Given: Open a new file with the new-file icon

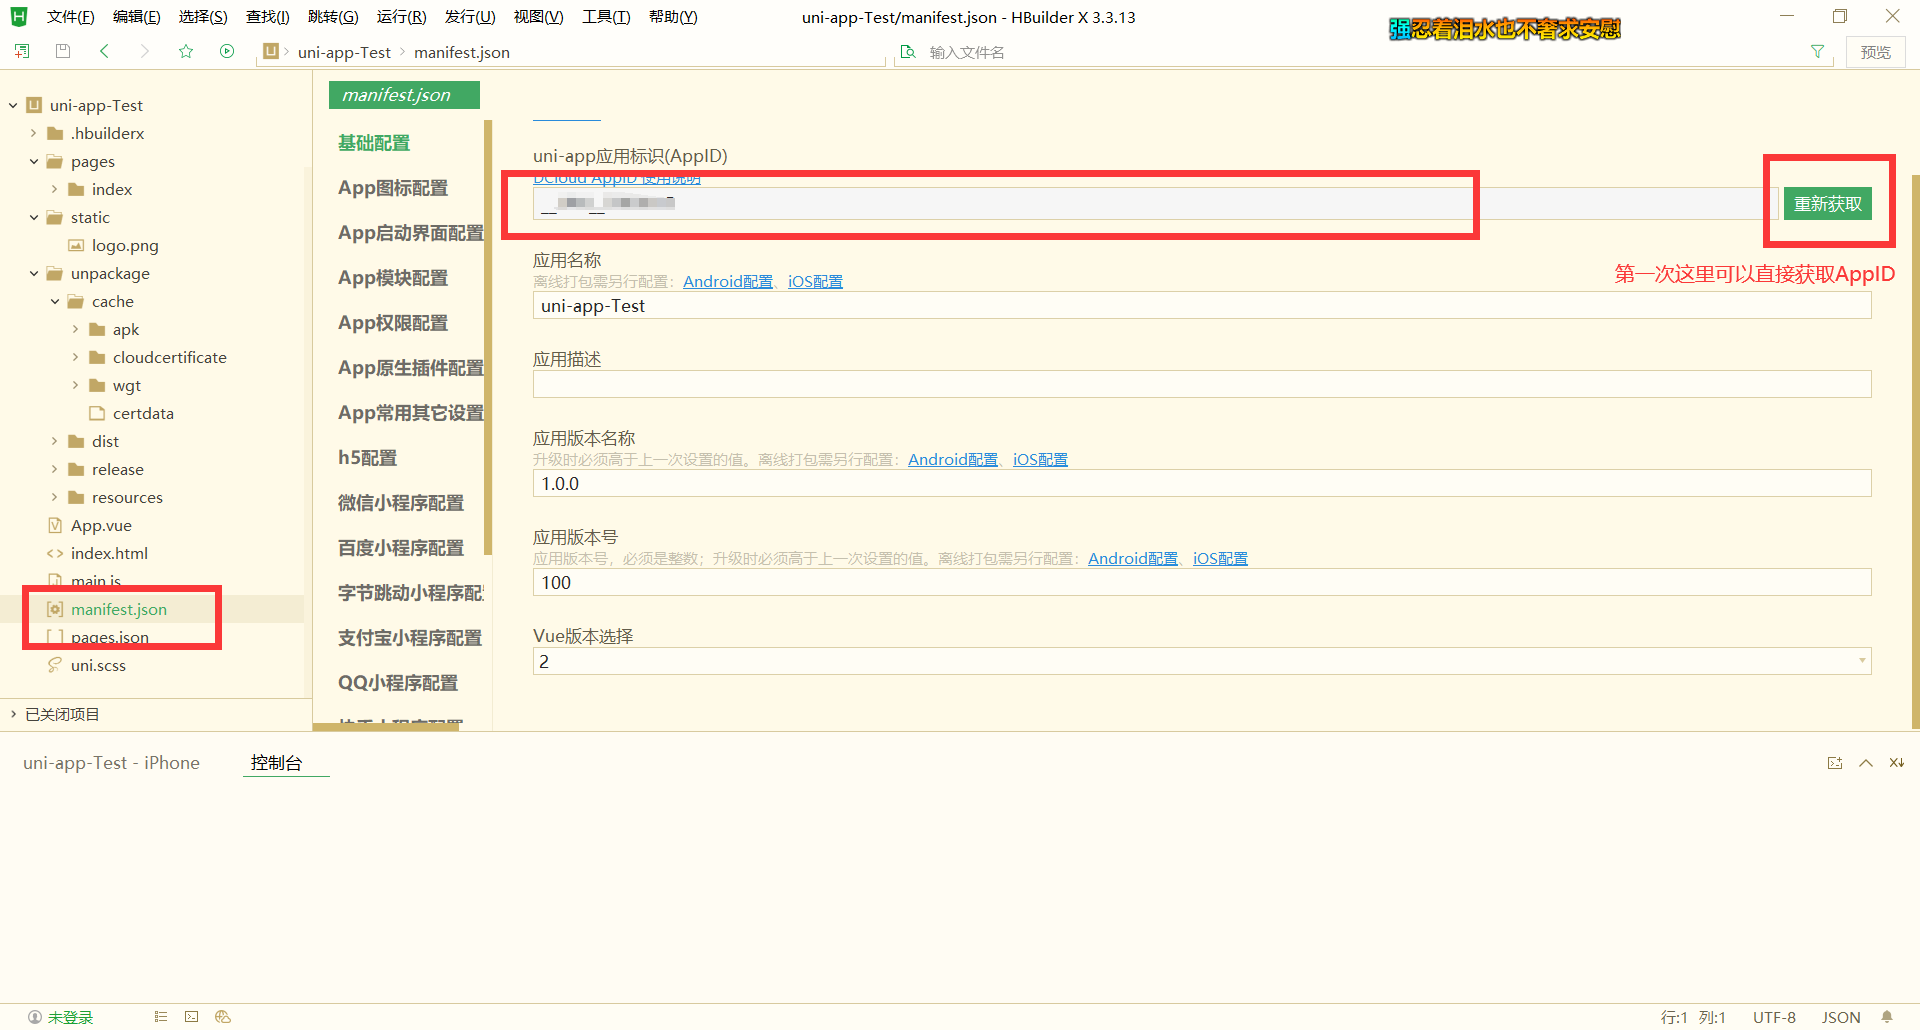Looking at the screenshot, I should click(22, 51).
